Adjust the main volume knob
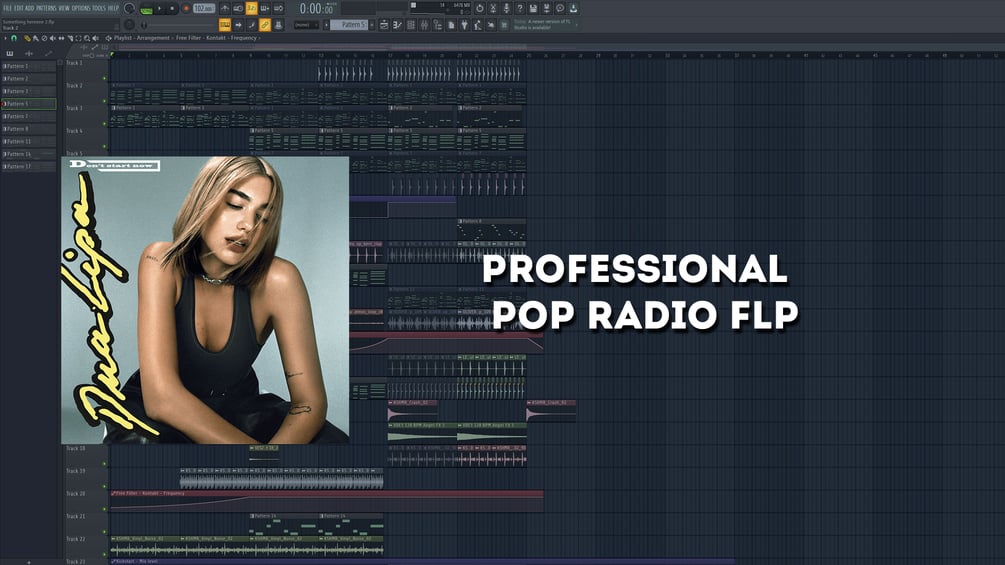1005x565 pixels. pos(129,9)
